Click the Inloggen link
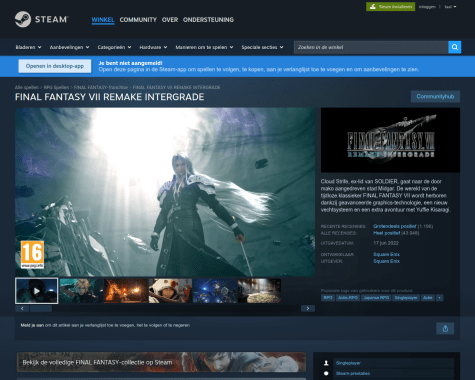This screenshot has width=475, height=380. pos(427,7)
